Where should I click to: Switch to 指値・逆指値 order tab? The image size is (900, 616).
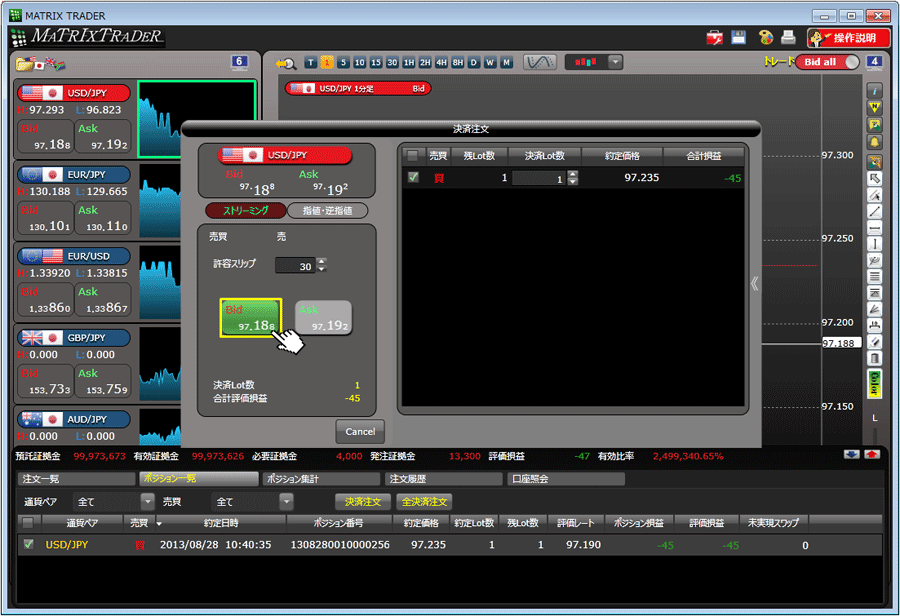(327, 211)
